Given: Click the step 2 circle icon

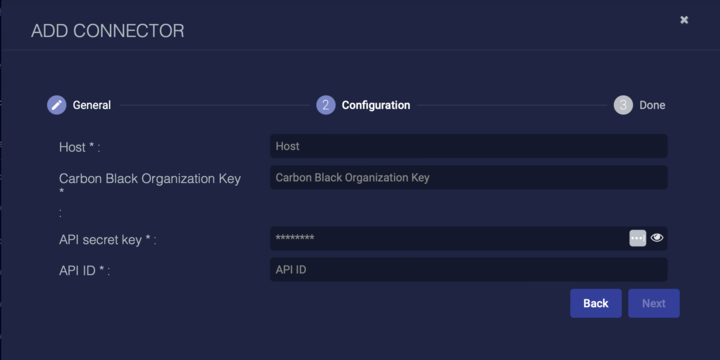Looking at the screenshot, I should tap(326, 105).
